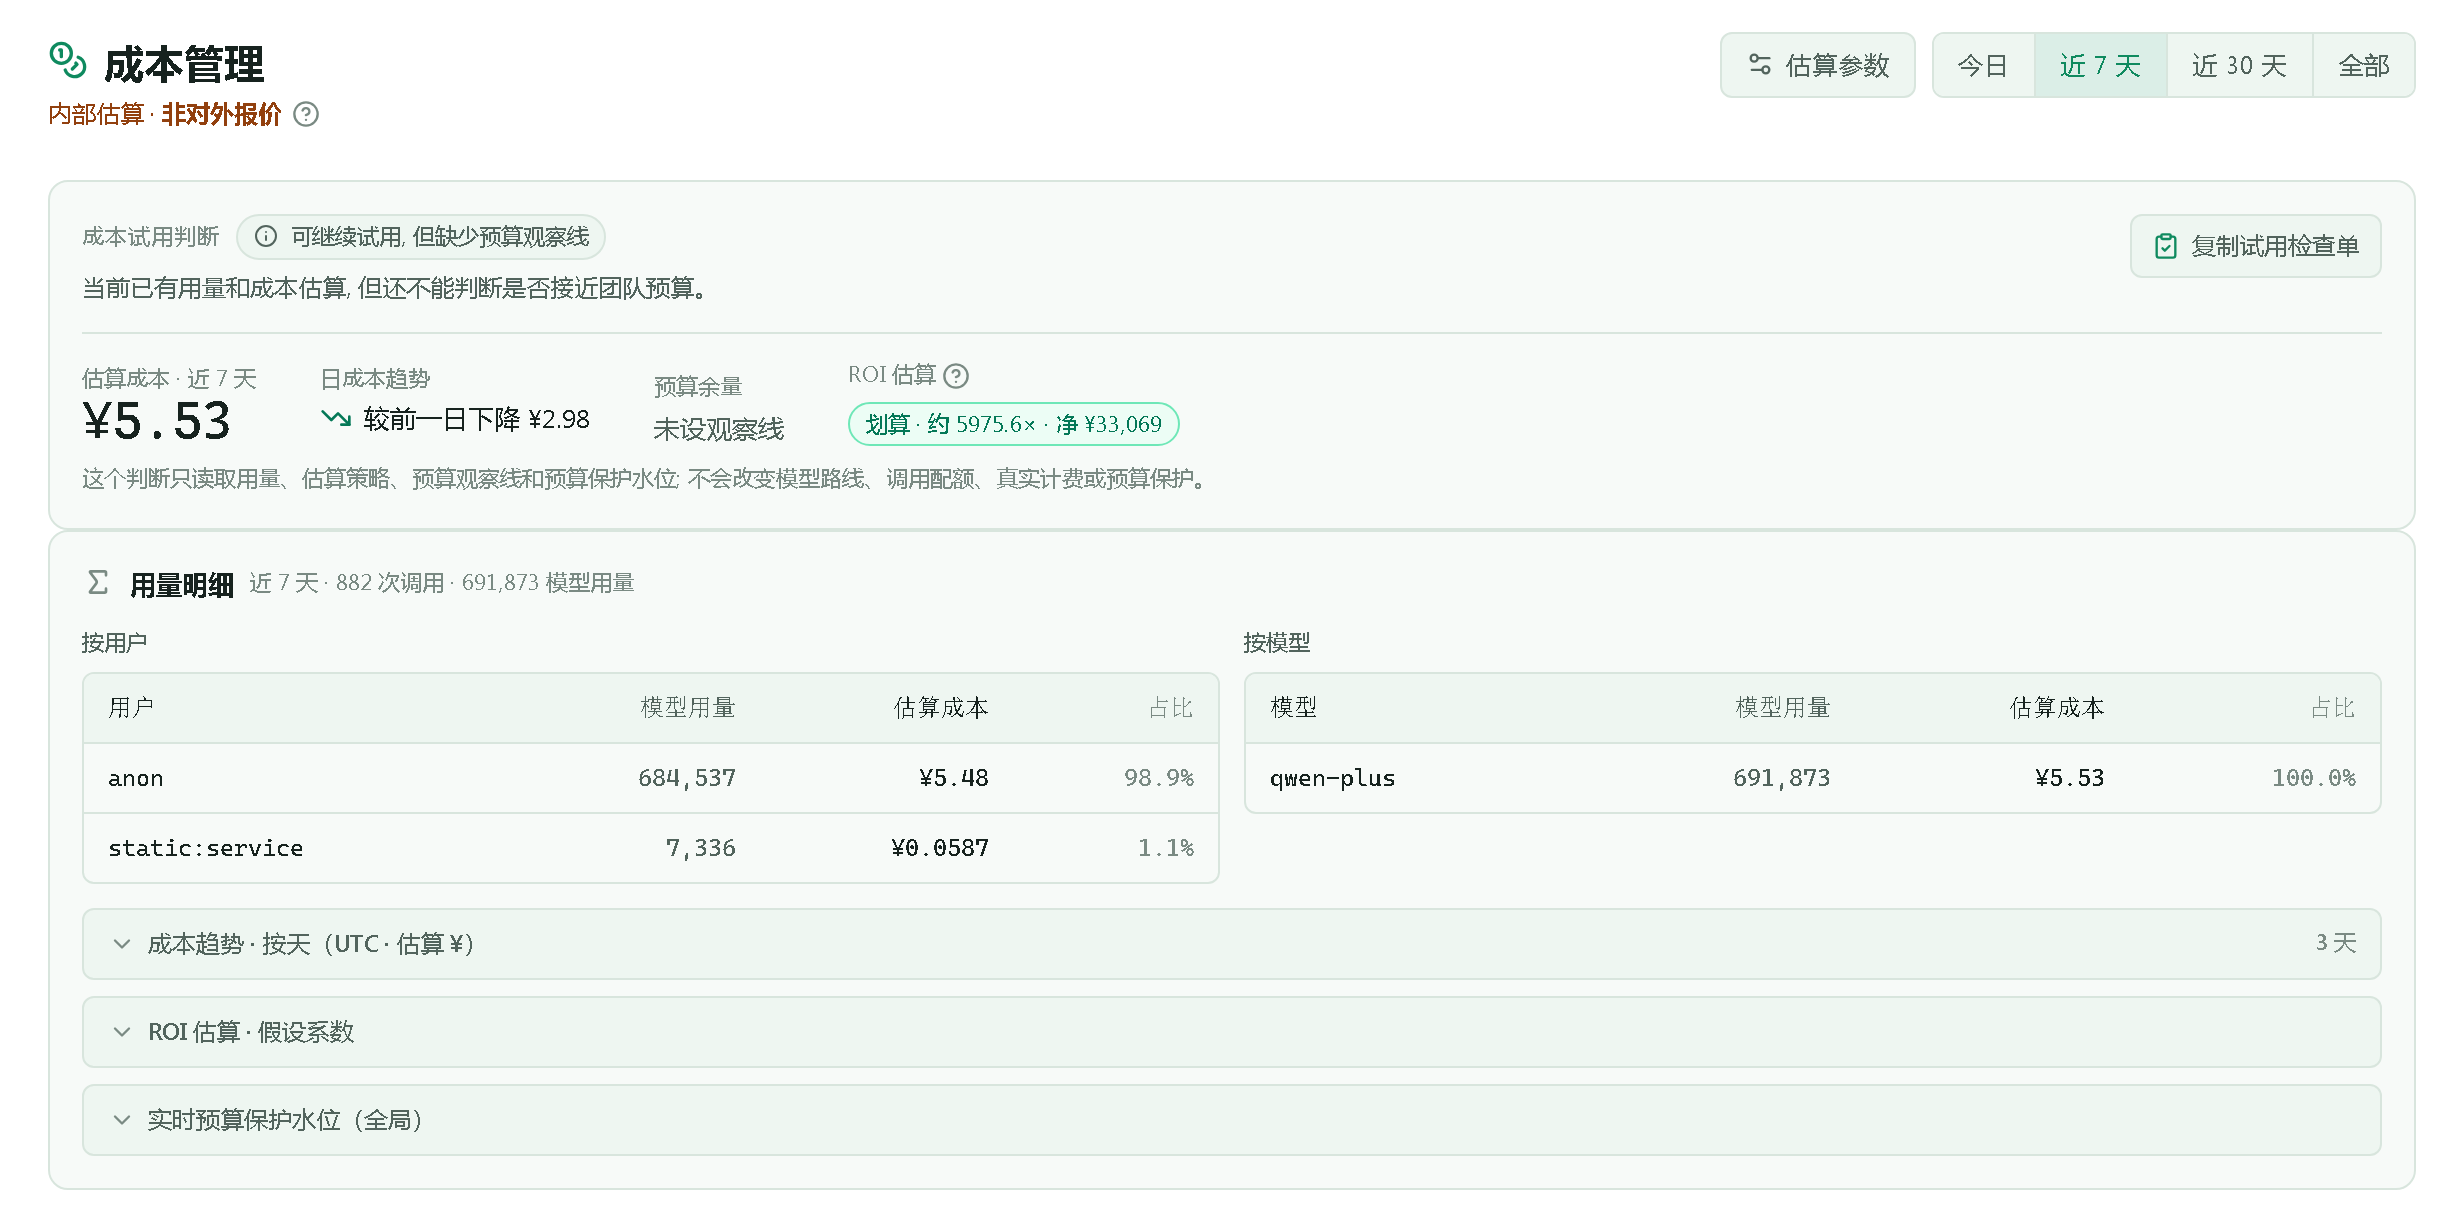2464x1214 pixels.
Task: Switch time range to 近 30 天
Action: click(2239, 65)
